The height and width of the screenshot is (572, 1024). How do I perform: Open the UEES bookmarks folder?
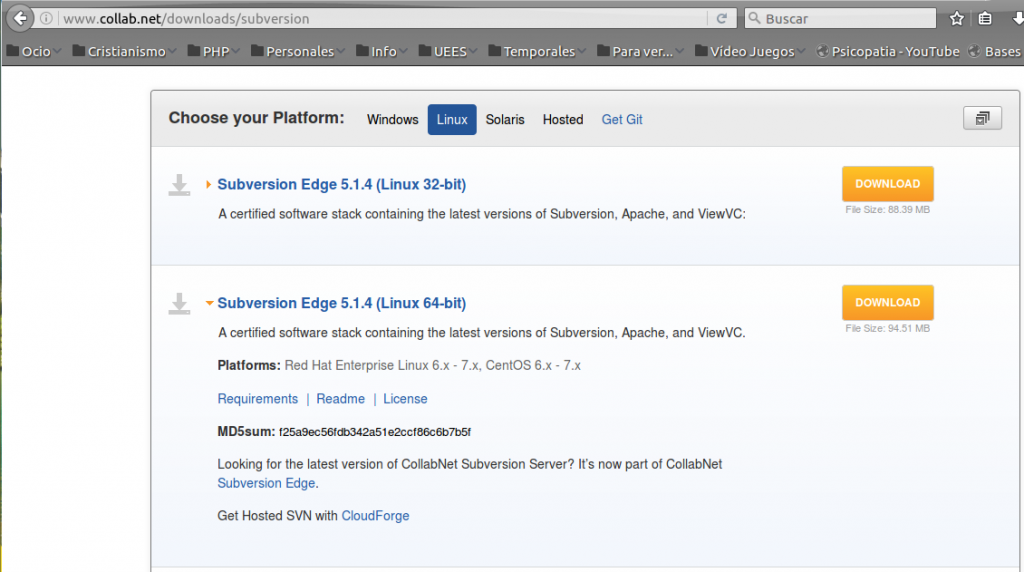tap(448, 51)
